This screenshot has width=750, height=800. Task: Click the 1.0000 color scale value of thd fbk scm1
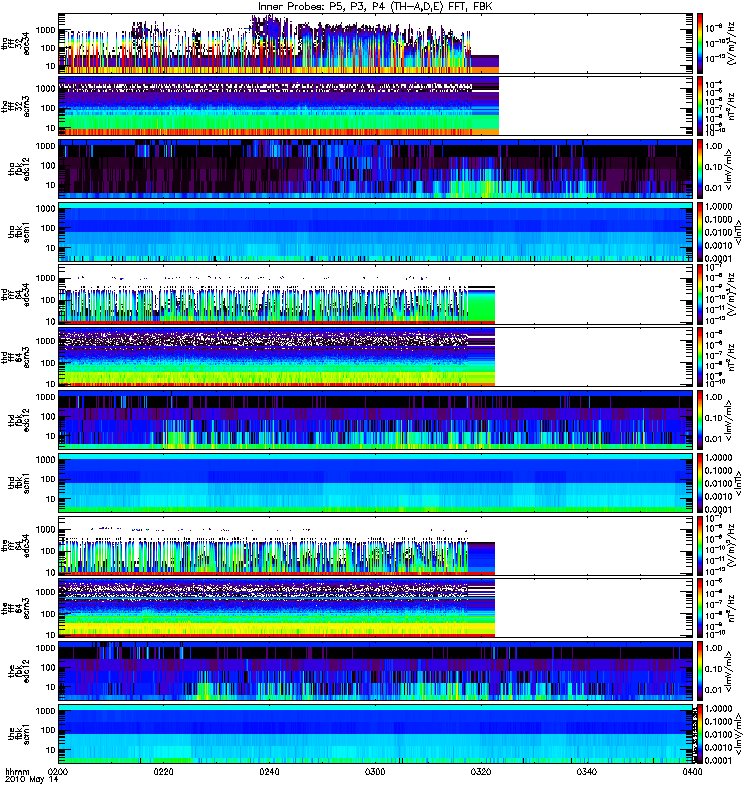click(x=718, y=458)
